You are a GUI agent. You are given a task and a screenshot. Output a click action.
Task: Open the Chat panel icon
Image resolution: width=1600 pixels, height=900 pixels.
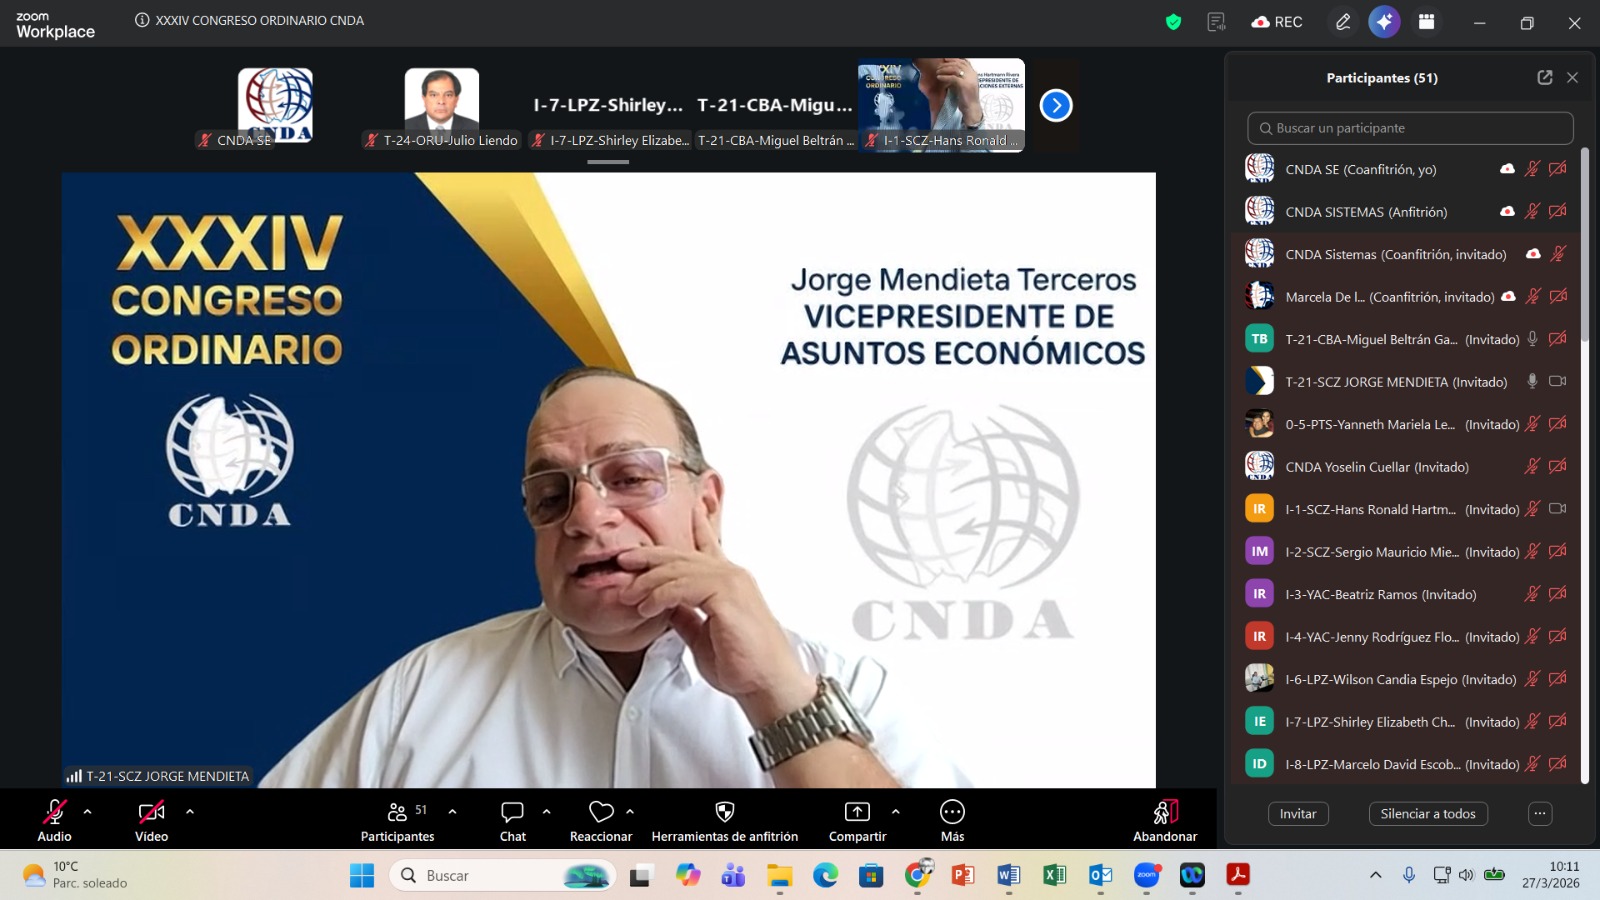pos(513,812)
